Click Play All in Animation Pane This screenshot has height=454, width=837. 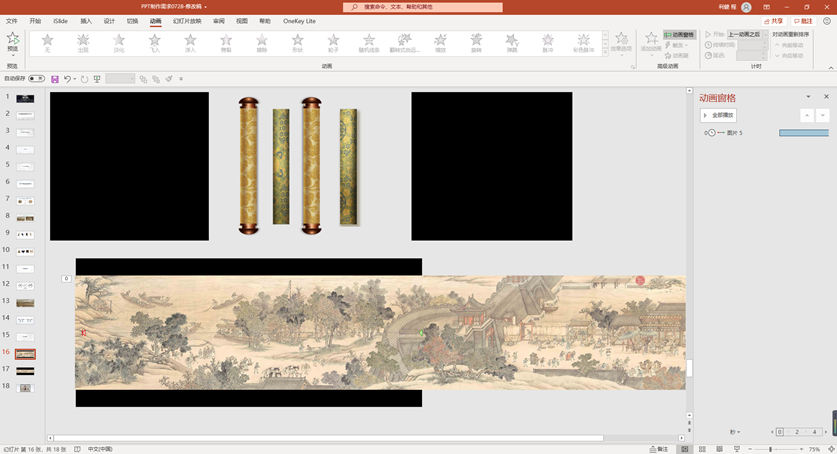click(x=718, y=115)
